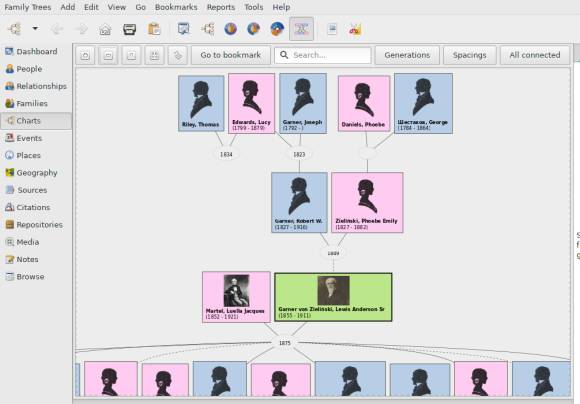Image resolution: width=580 pixels, height=404 pixels.
Task: Toggle the highlighted Graph view button
Action: click(301, 29)
